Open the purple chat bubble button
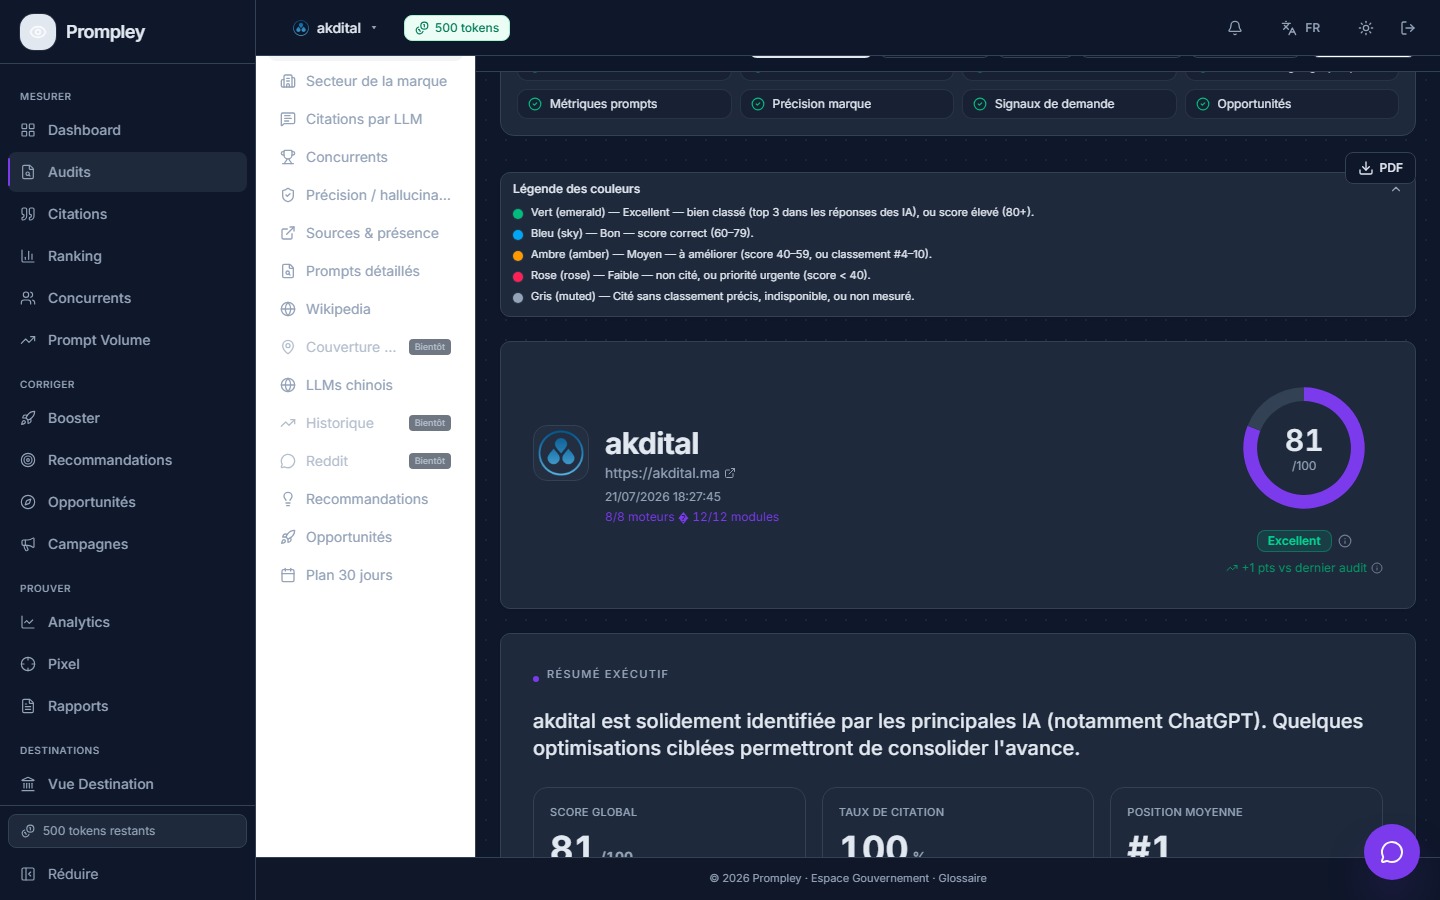The image size is (1440, 900). 1392,852
